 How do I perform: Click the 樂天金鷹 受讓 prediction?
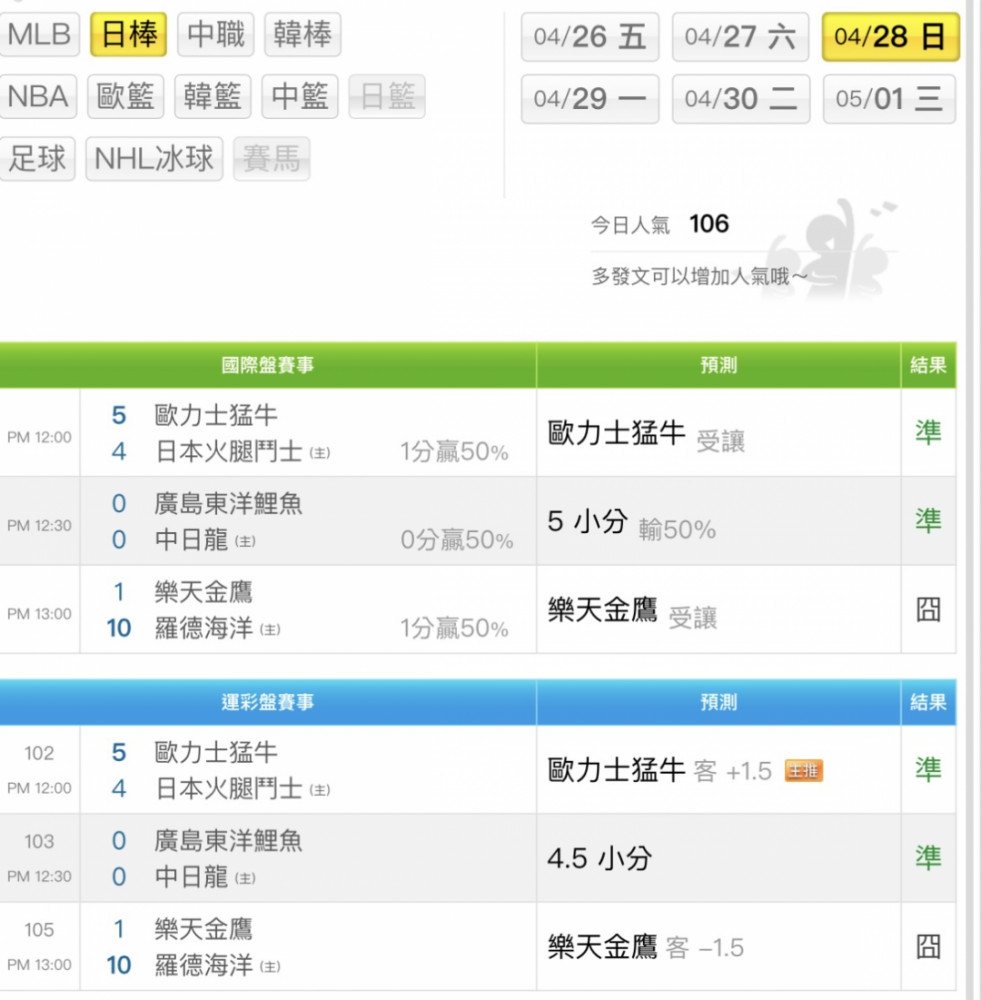click(x=632, y=611)
